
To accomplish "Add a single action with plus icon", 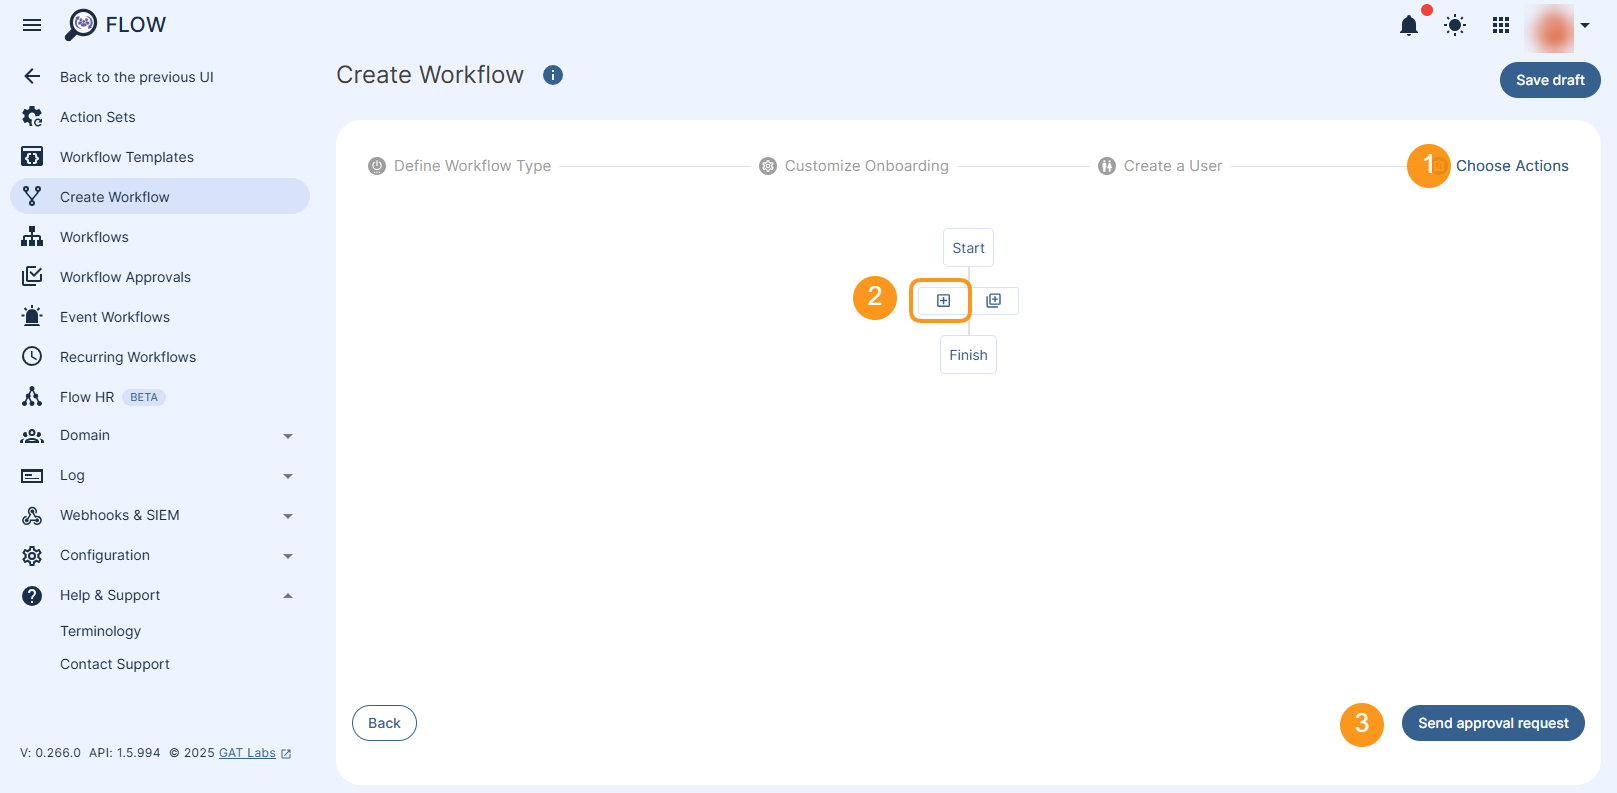I will (943, 300).
